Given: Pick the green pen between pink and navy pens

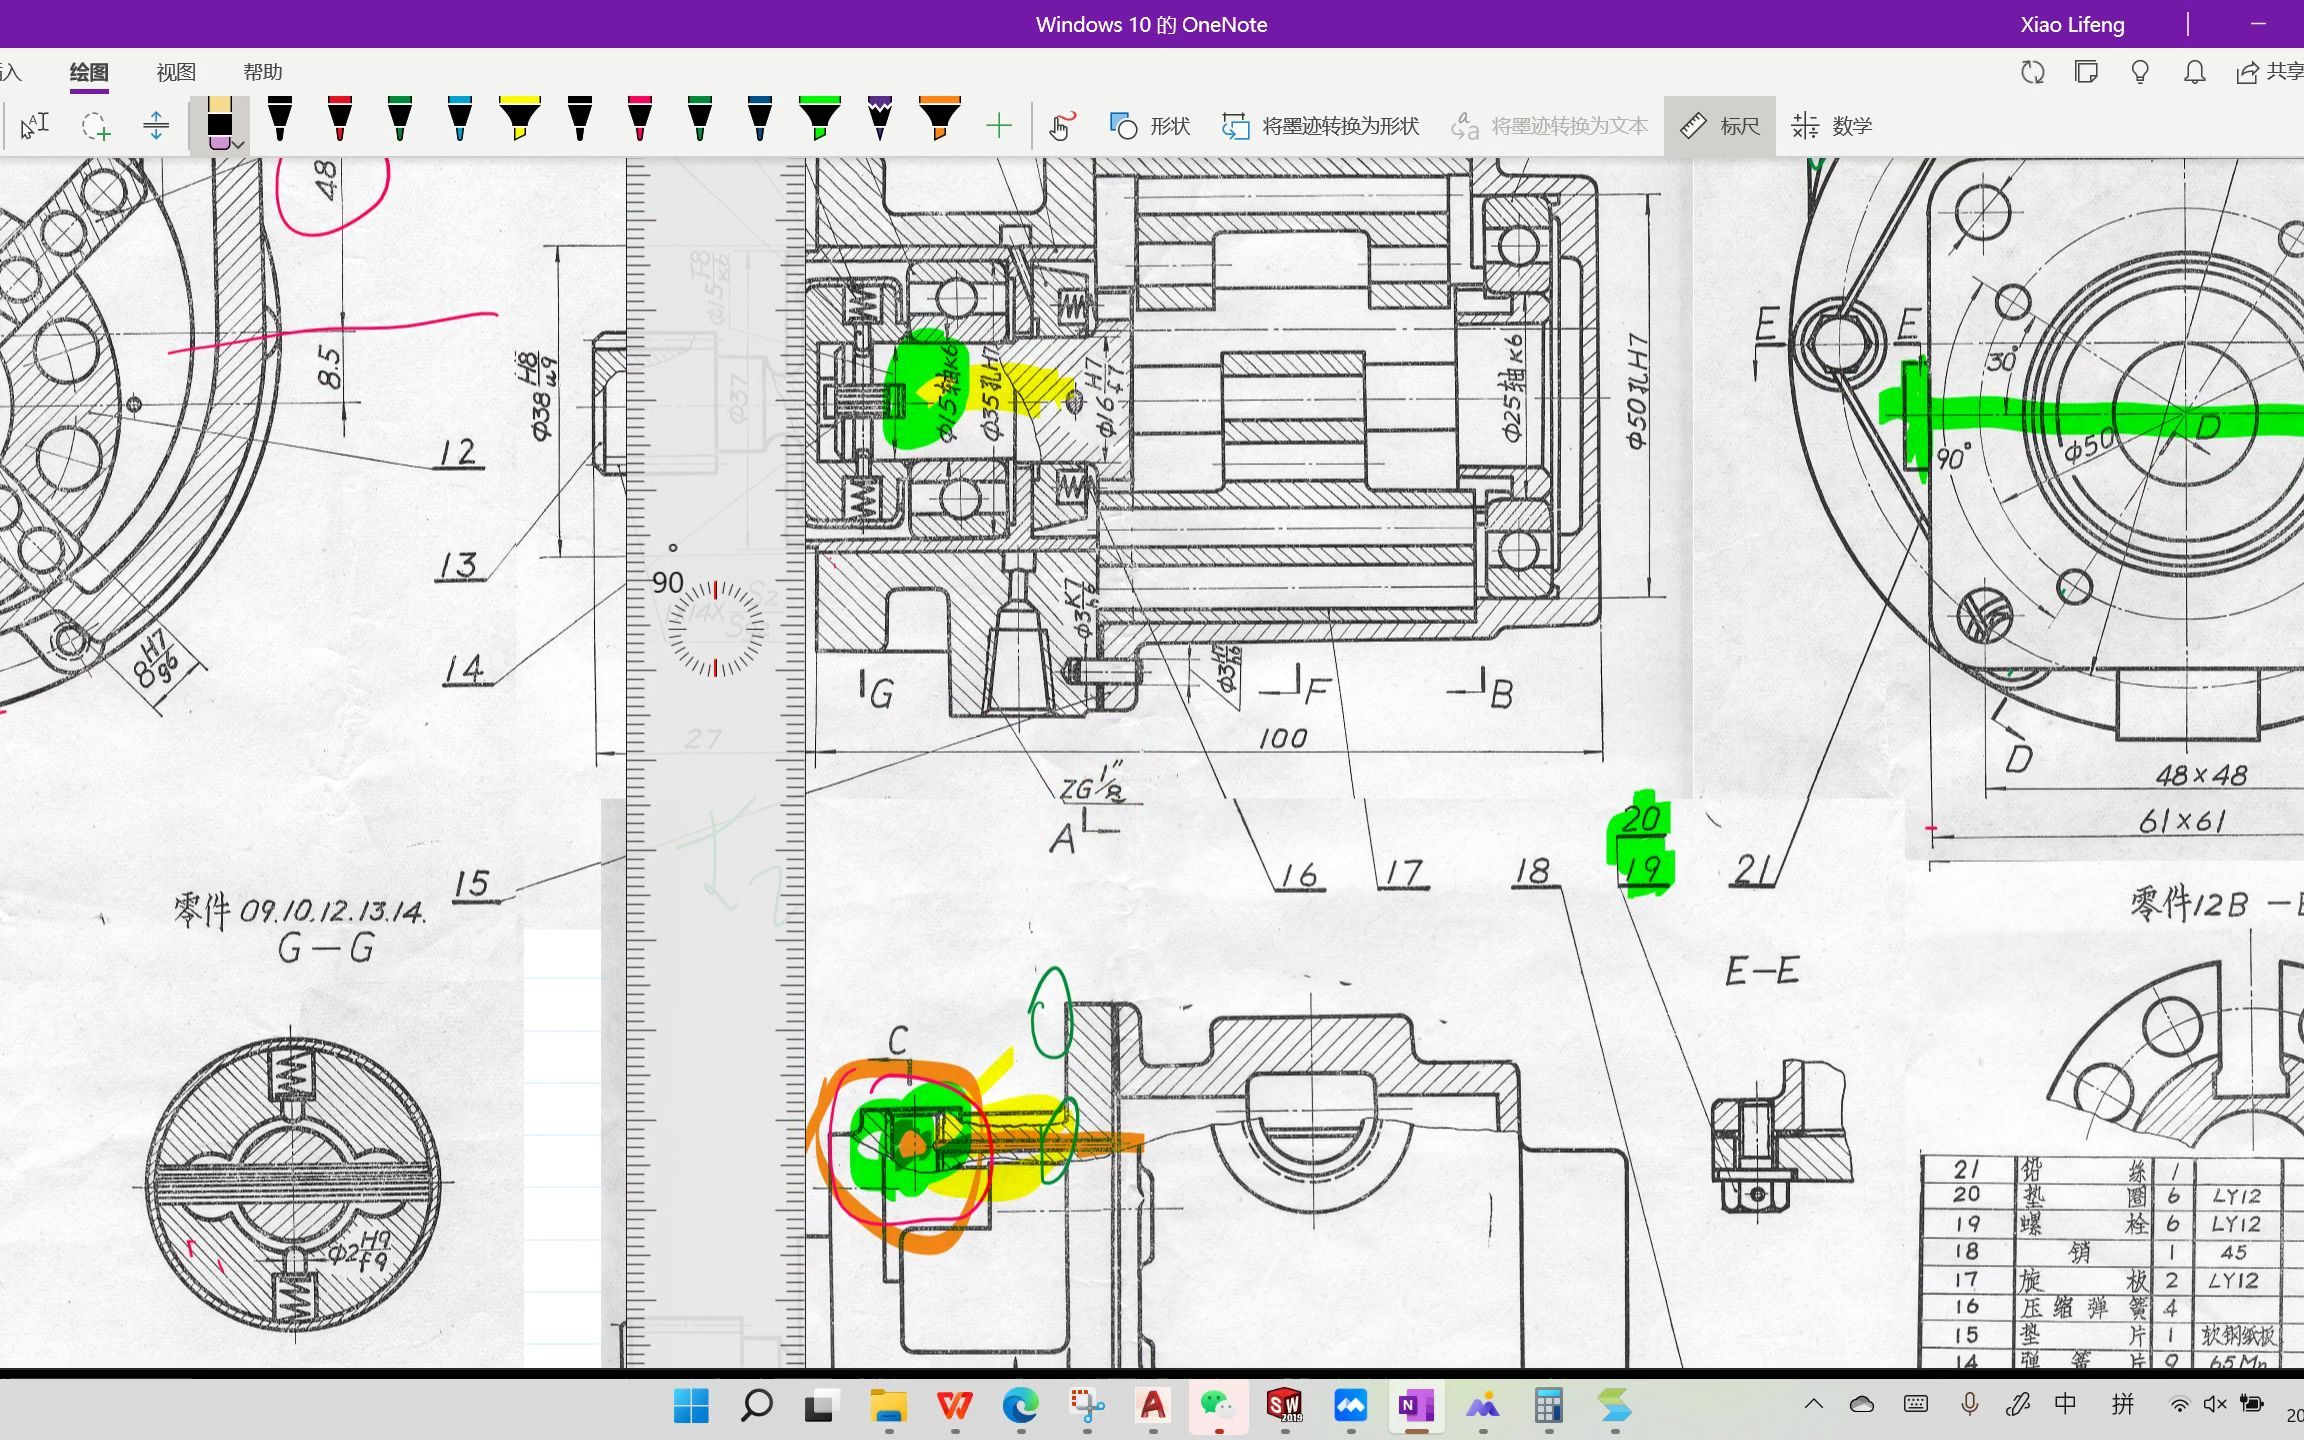Looking at the screenshot, I should pos(700,119).
